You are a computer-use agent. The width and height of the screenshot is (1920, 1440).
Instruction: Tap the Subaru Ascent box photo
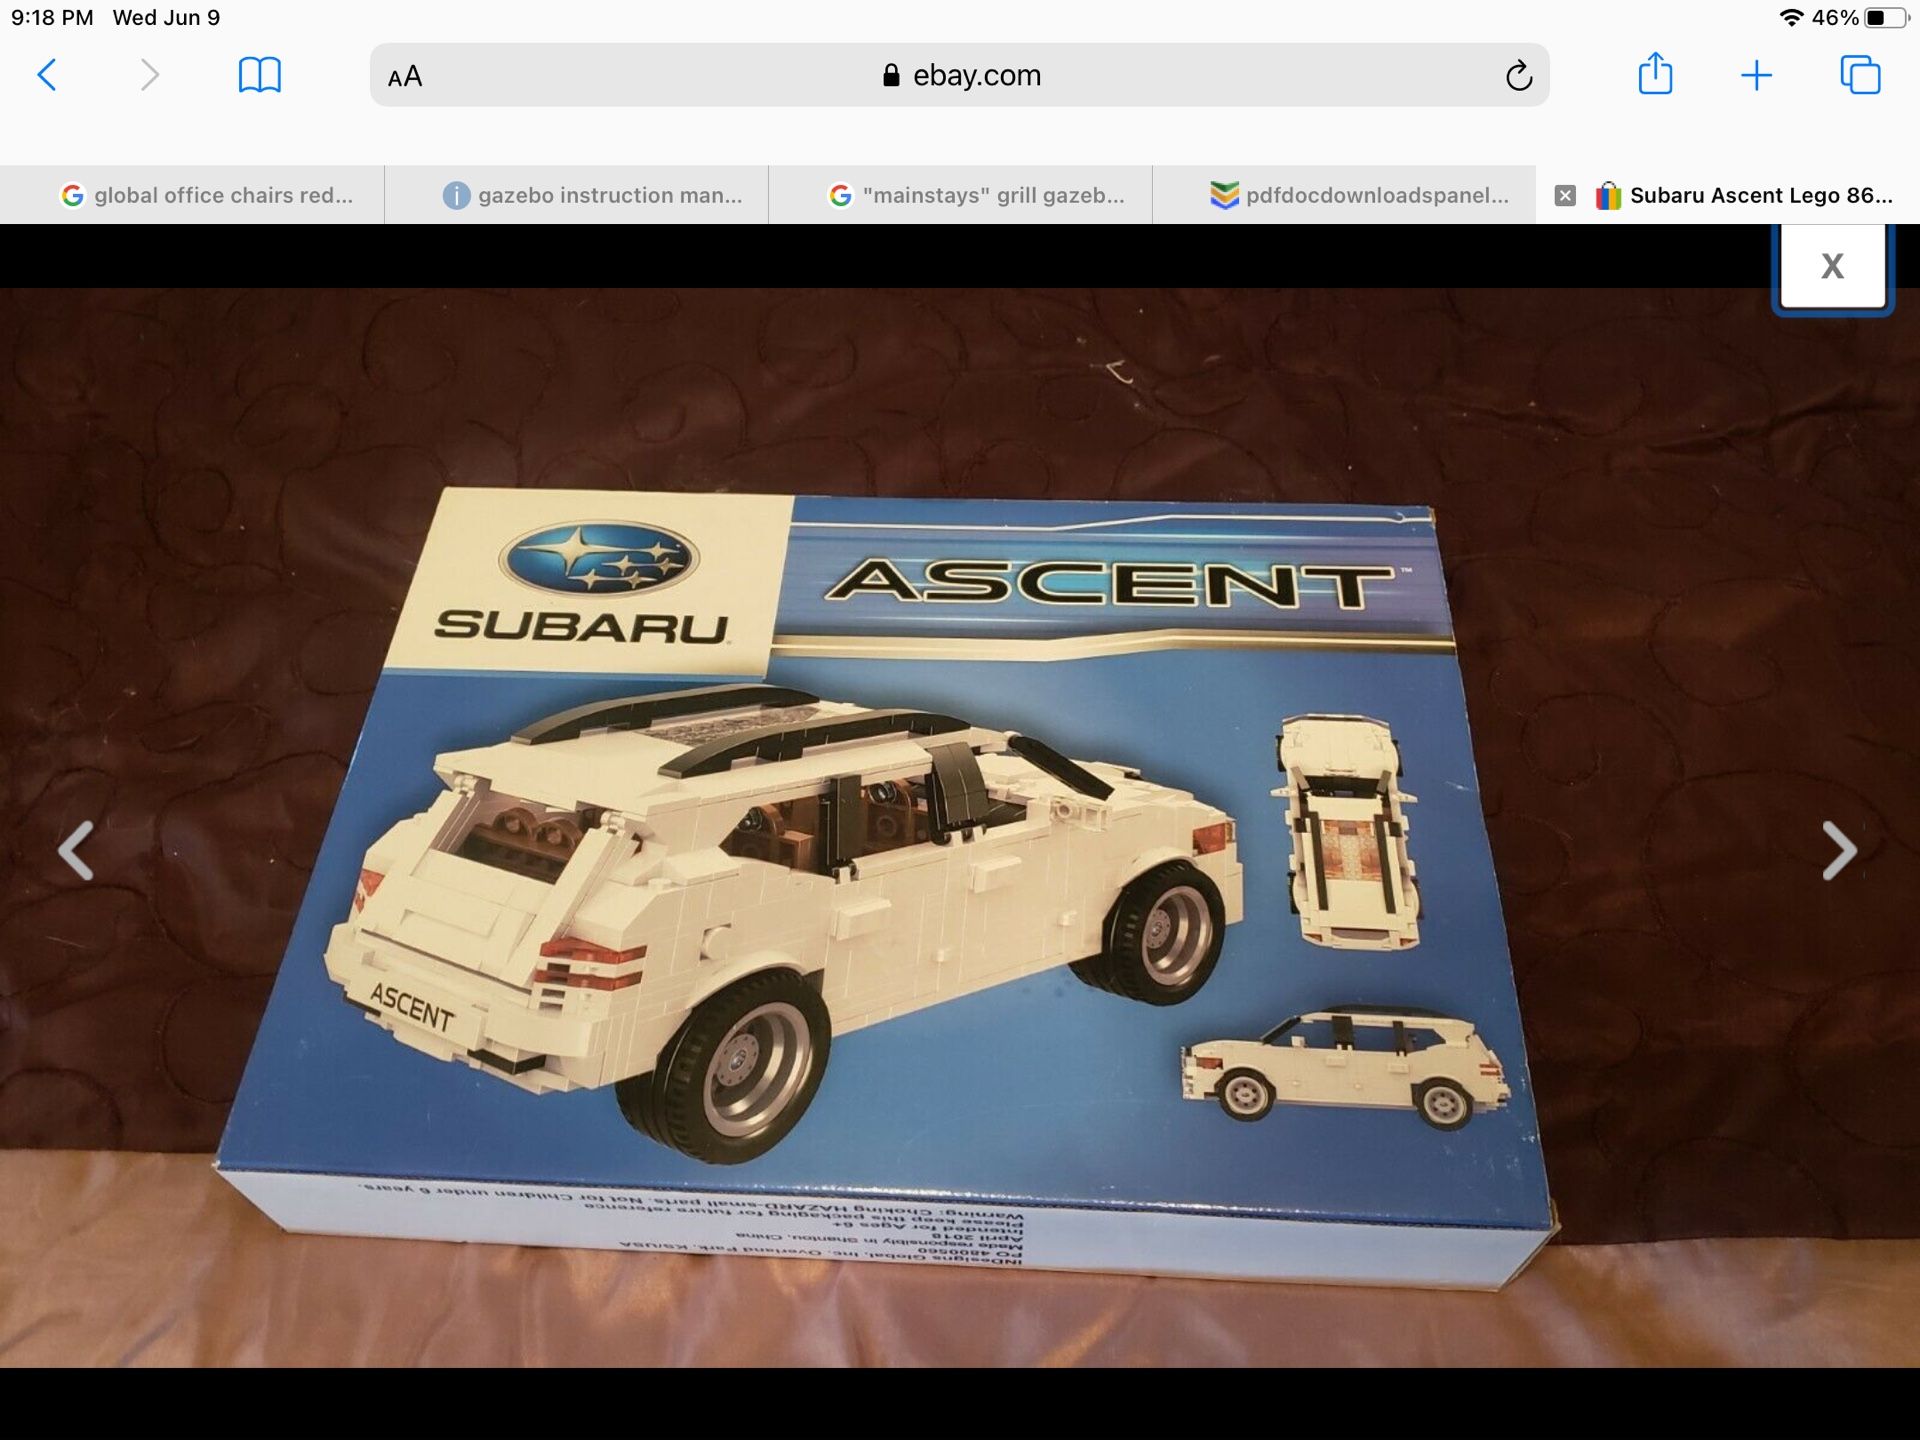point(960,828)
